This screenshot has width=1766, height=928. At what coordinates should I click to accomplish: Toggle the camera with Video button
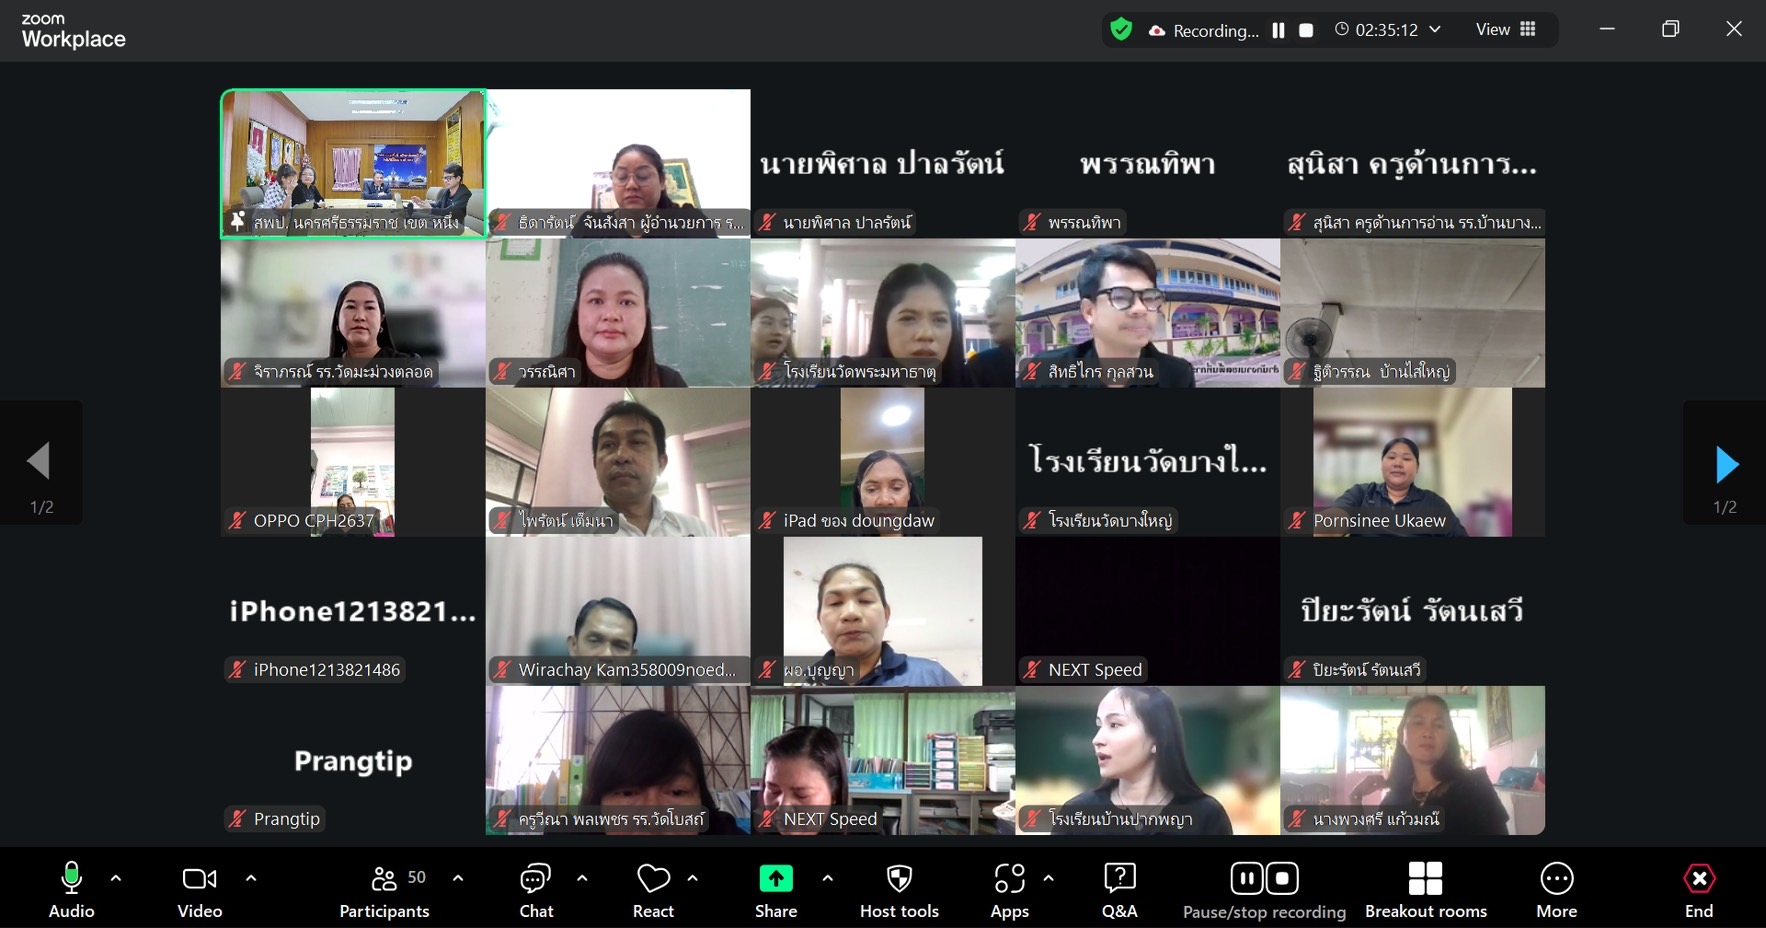199,888
